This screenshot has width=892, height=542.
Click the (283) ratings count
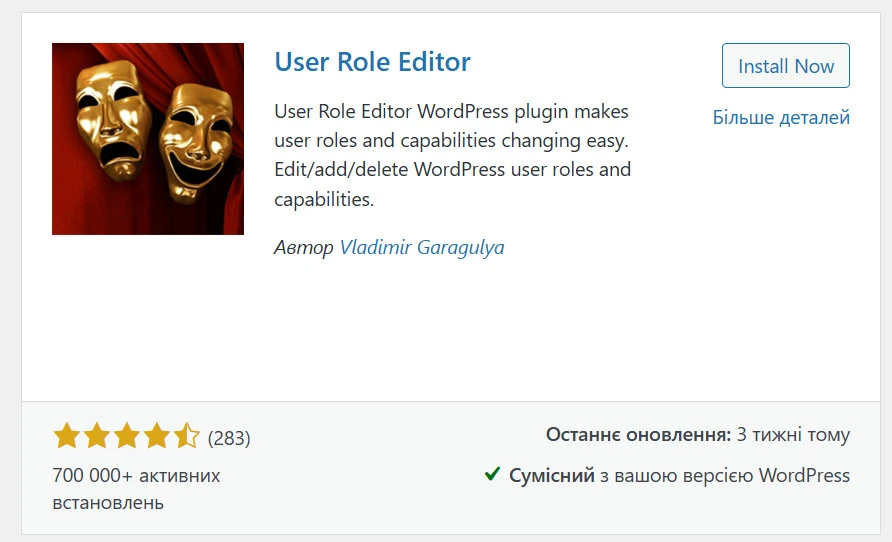(229, 438)
